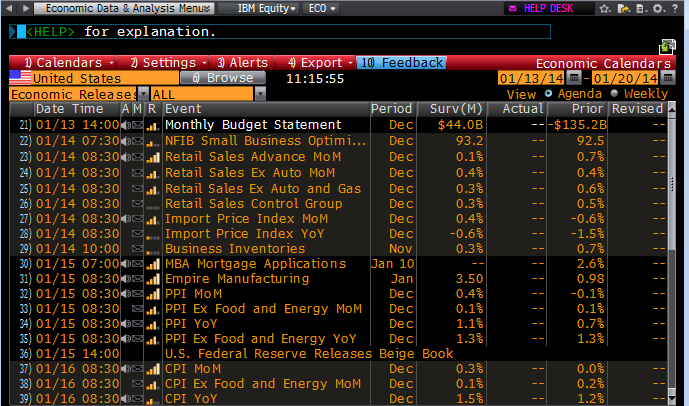This screenshot has width=689, height=406.
Task: Click the relevance bars for PPI YoY
Action: click(153, 324)
